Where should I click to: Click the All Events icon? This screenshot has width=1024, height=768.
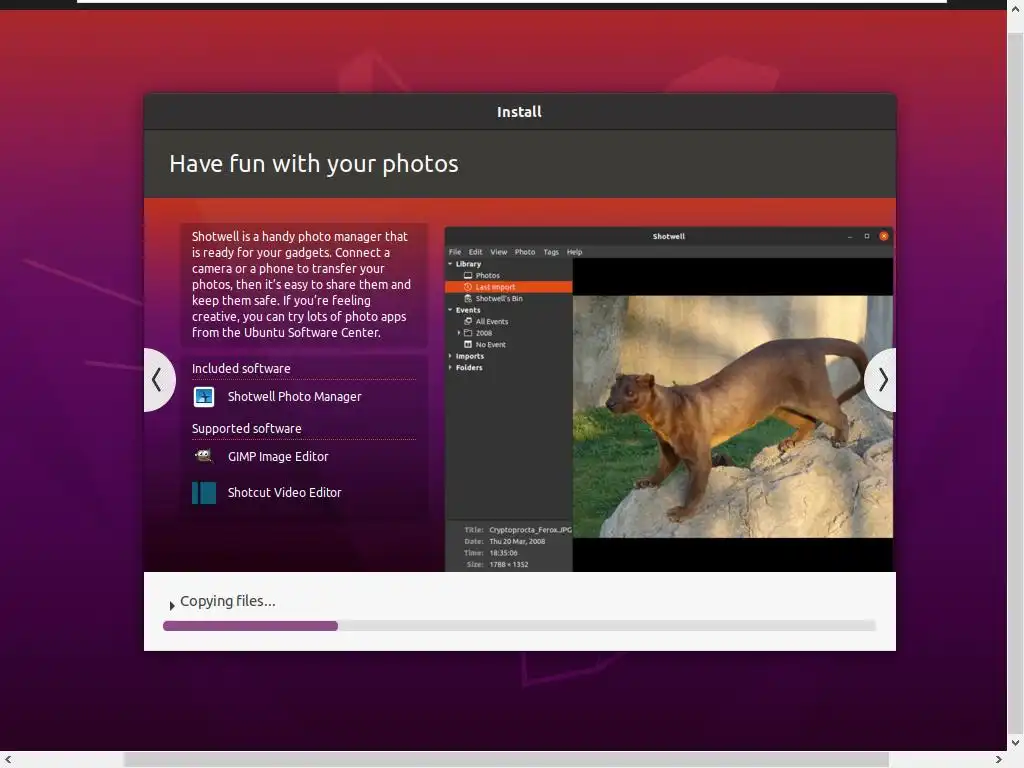468,321
